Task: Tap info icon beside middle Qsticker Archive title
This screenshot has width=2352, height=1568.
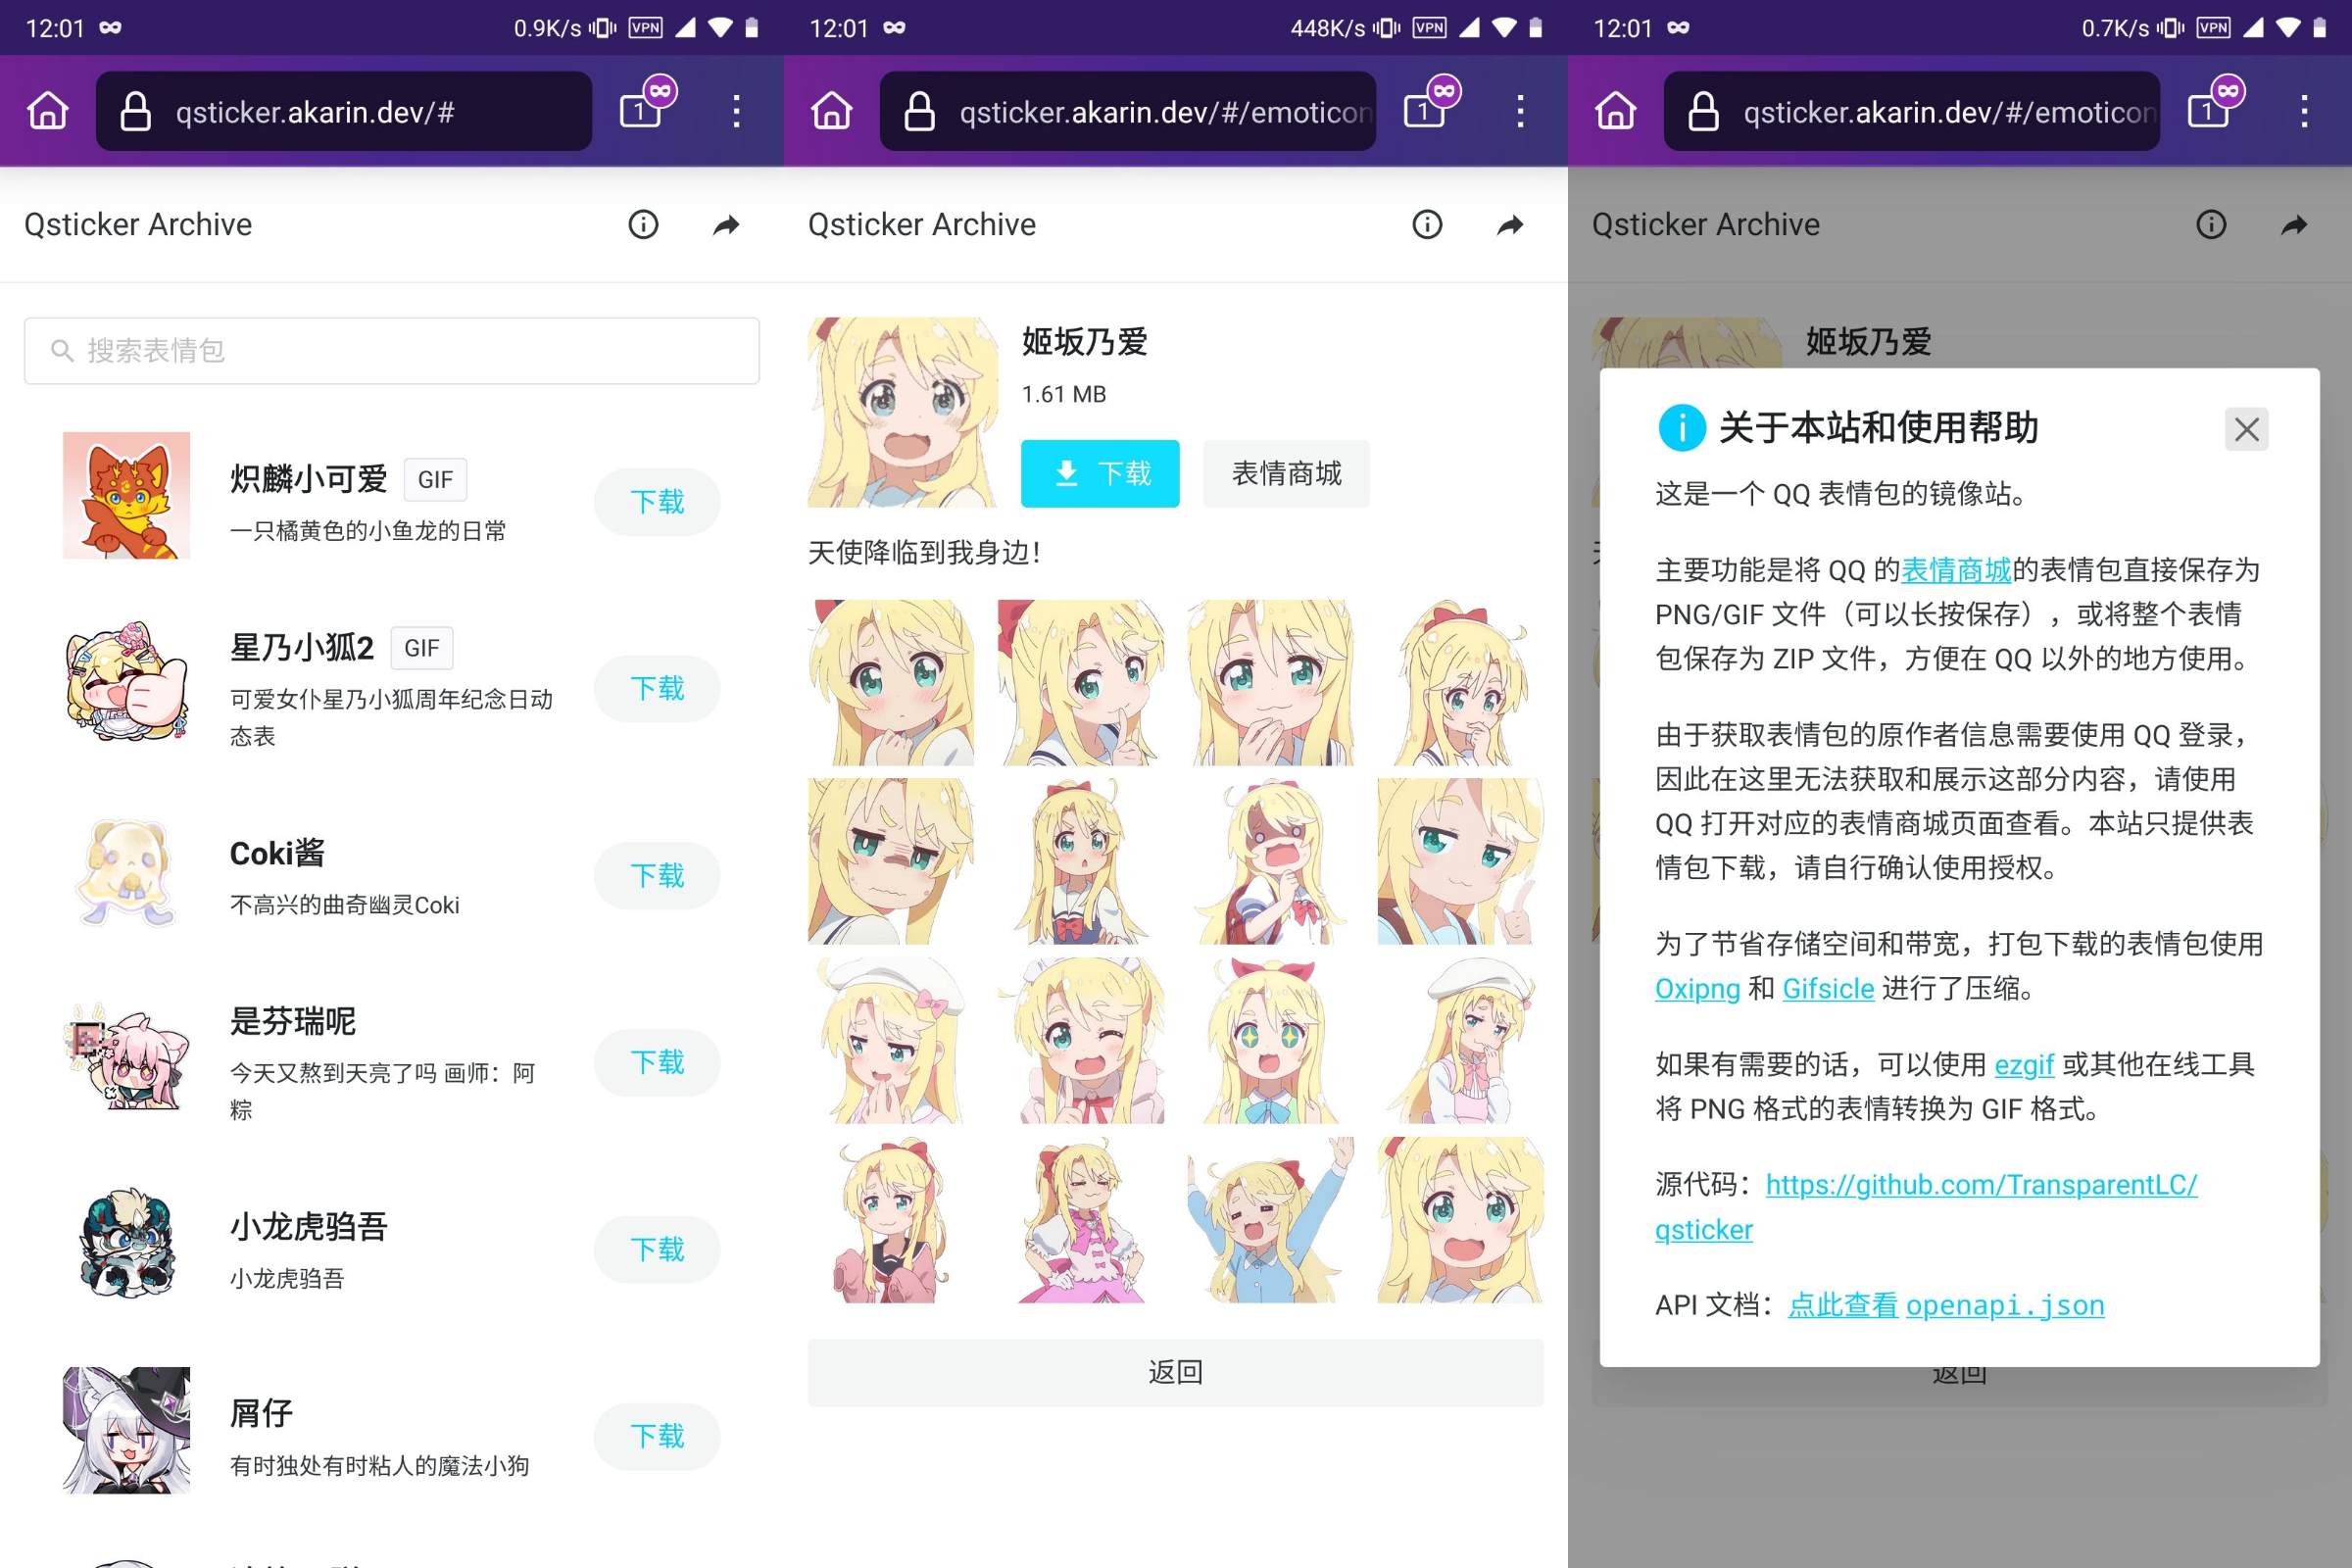Action: coord(1427,224)
